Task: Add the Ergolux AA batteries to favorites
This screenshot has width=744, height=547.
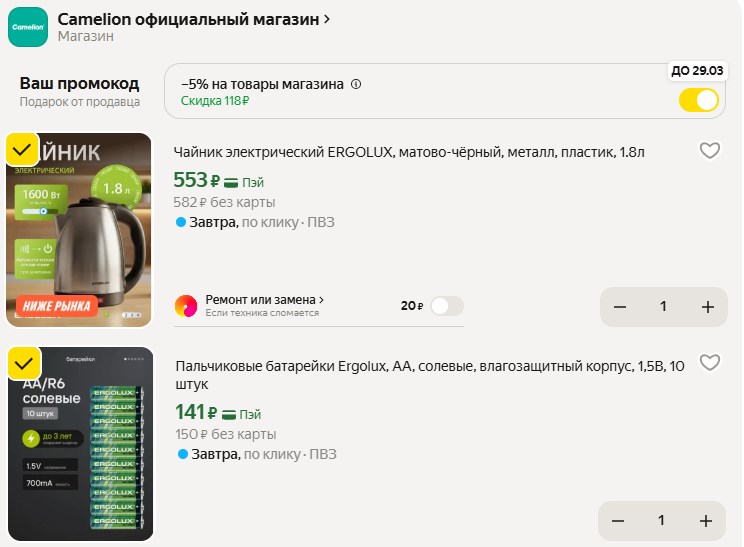Action: click(710, 363)
